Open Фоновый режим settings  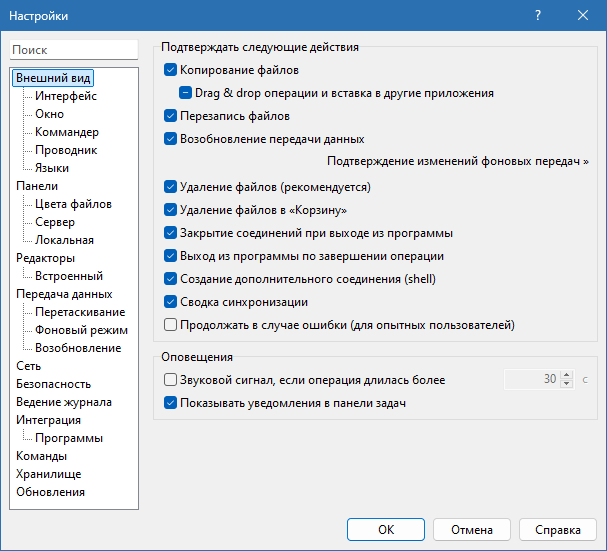81,330
